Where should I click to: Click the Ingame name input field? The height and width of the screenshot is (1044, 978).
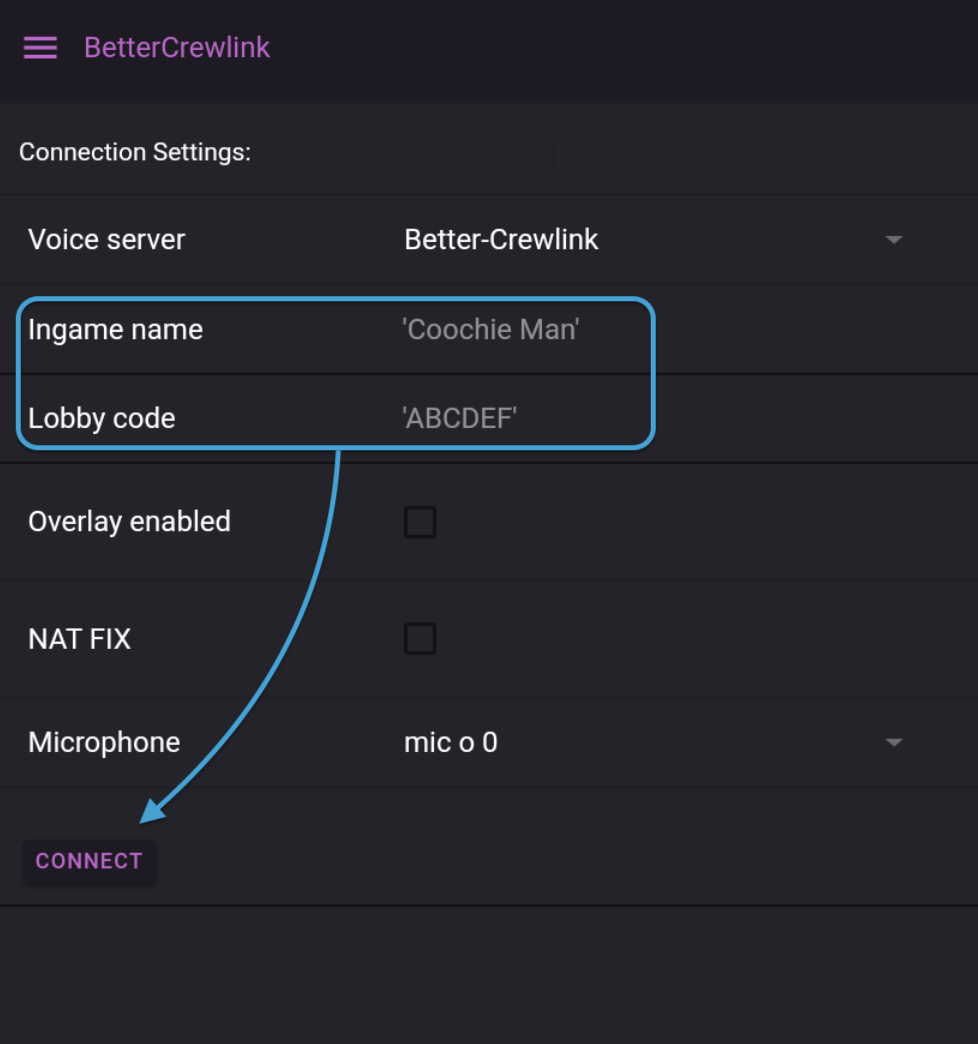[491, 329]
